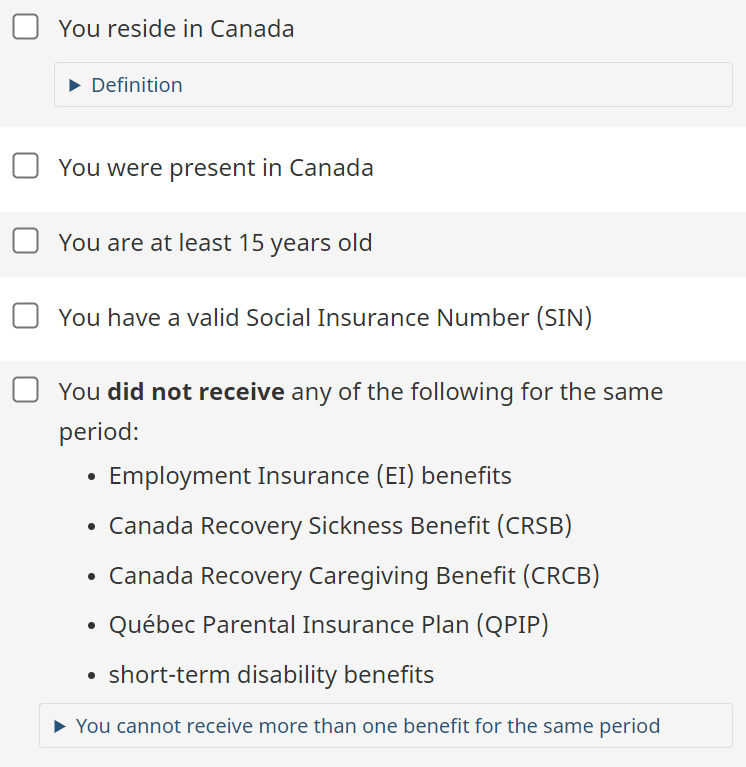Click the 'You were present in Canada' label
Screen dimensions: 746x767
(216, 168)
